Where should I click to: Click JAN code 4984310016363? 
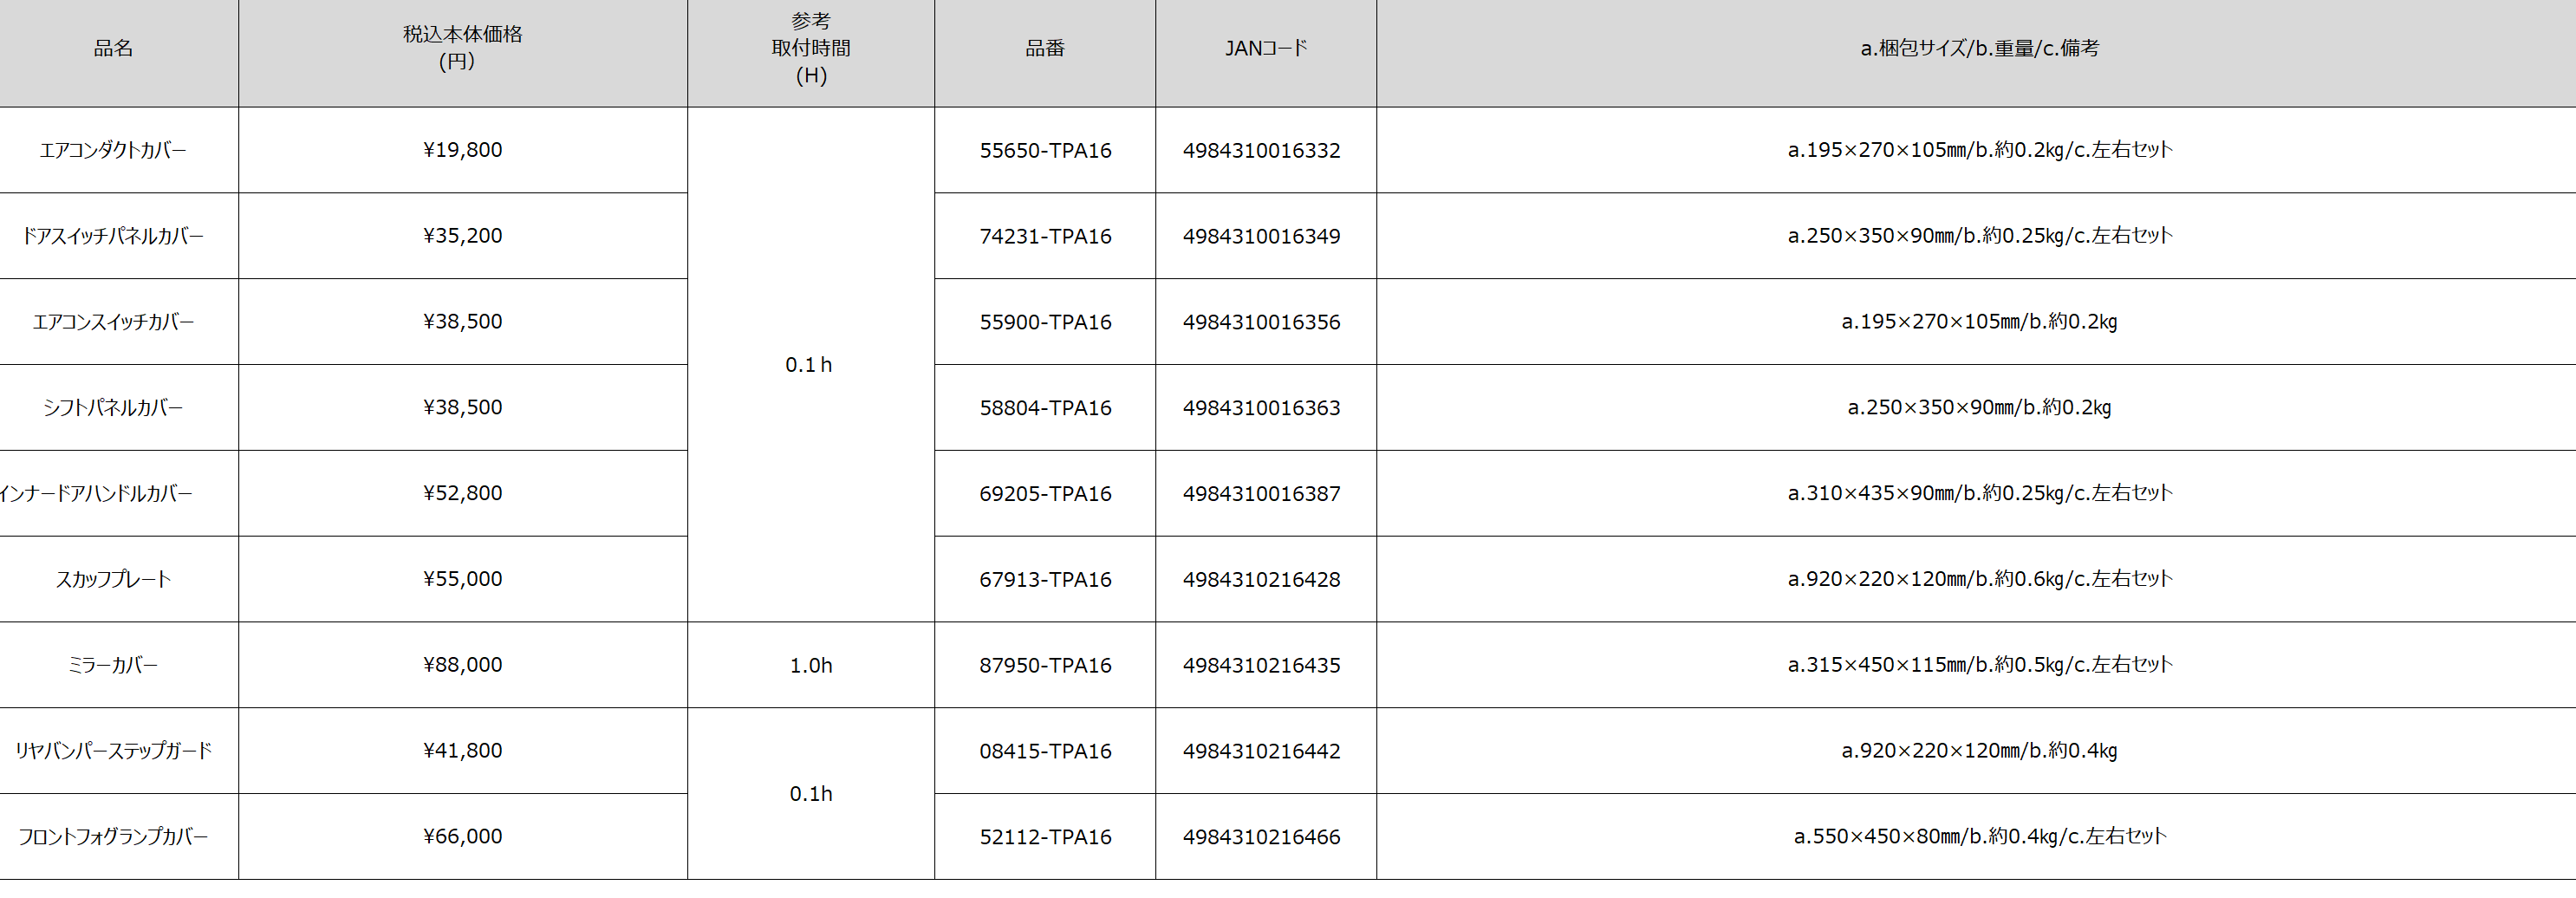coord(1261,408)
